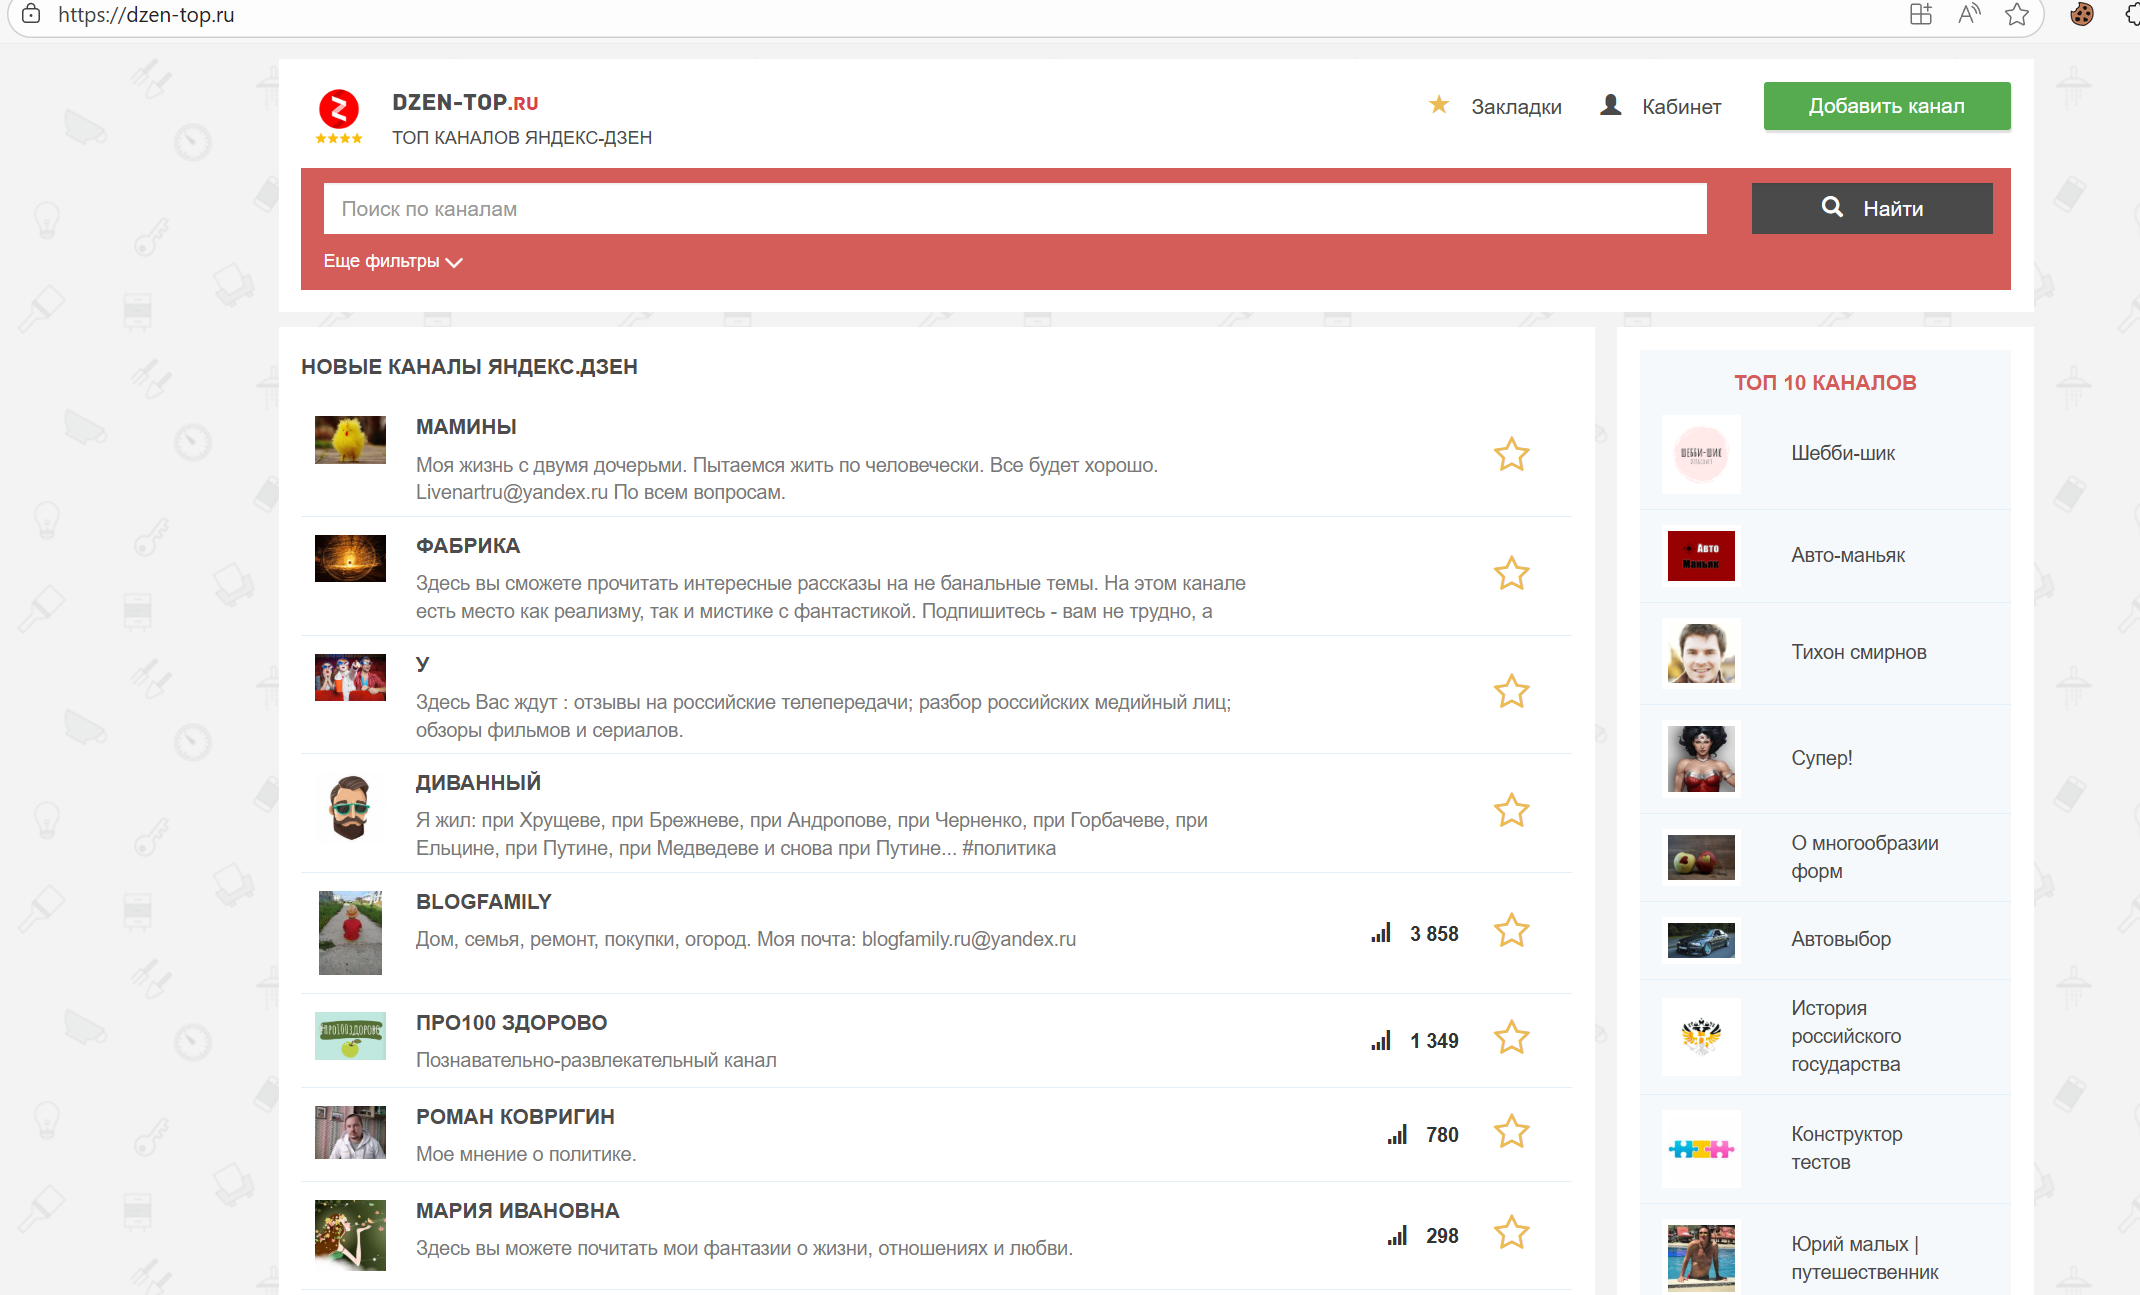
Task: Click the browser favorites star icon
Action: pos(2017,14)
